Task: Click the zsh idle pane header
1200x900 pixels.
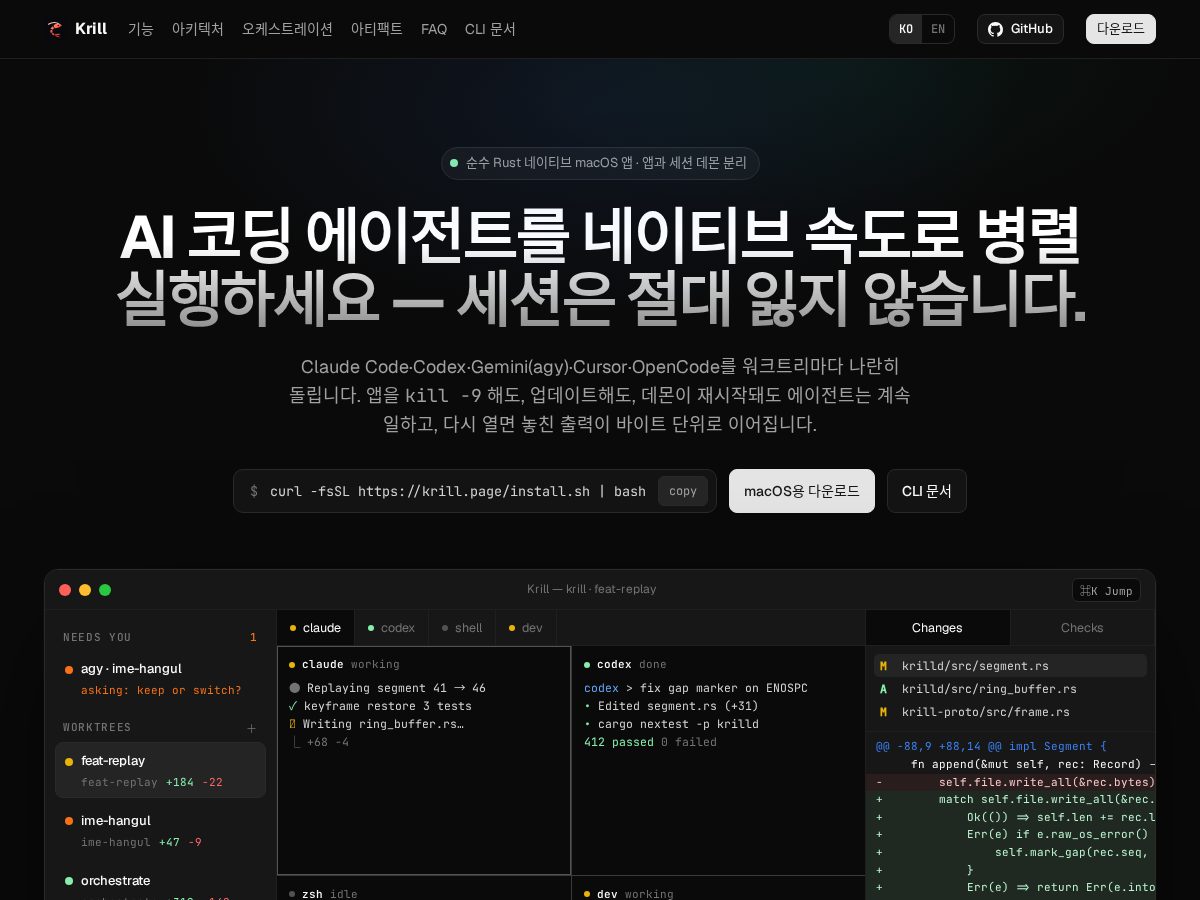Action: click(x=323, y=894)
